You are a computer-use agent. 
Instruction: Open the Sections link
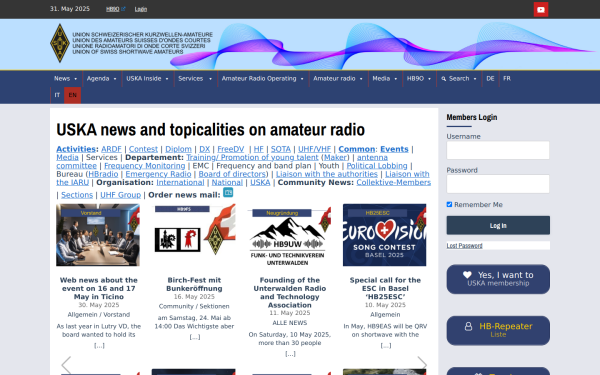(x=77, y=195)
